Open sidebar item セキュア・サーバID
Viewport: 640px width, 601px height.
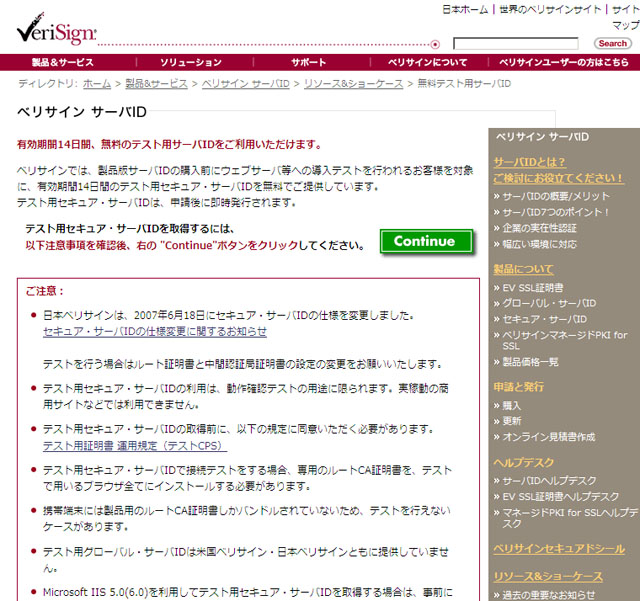pos(544,319)
